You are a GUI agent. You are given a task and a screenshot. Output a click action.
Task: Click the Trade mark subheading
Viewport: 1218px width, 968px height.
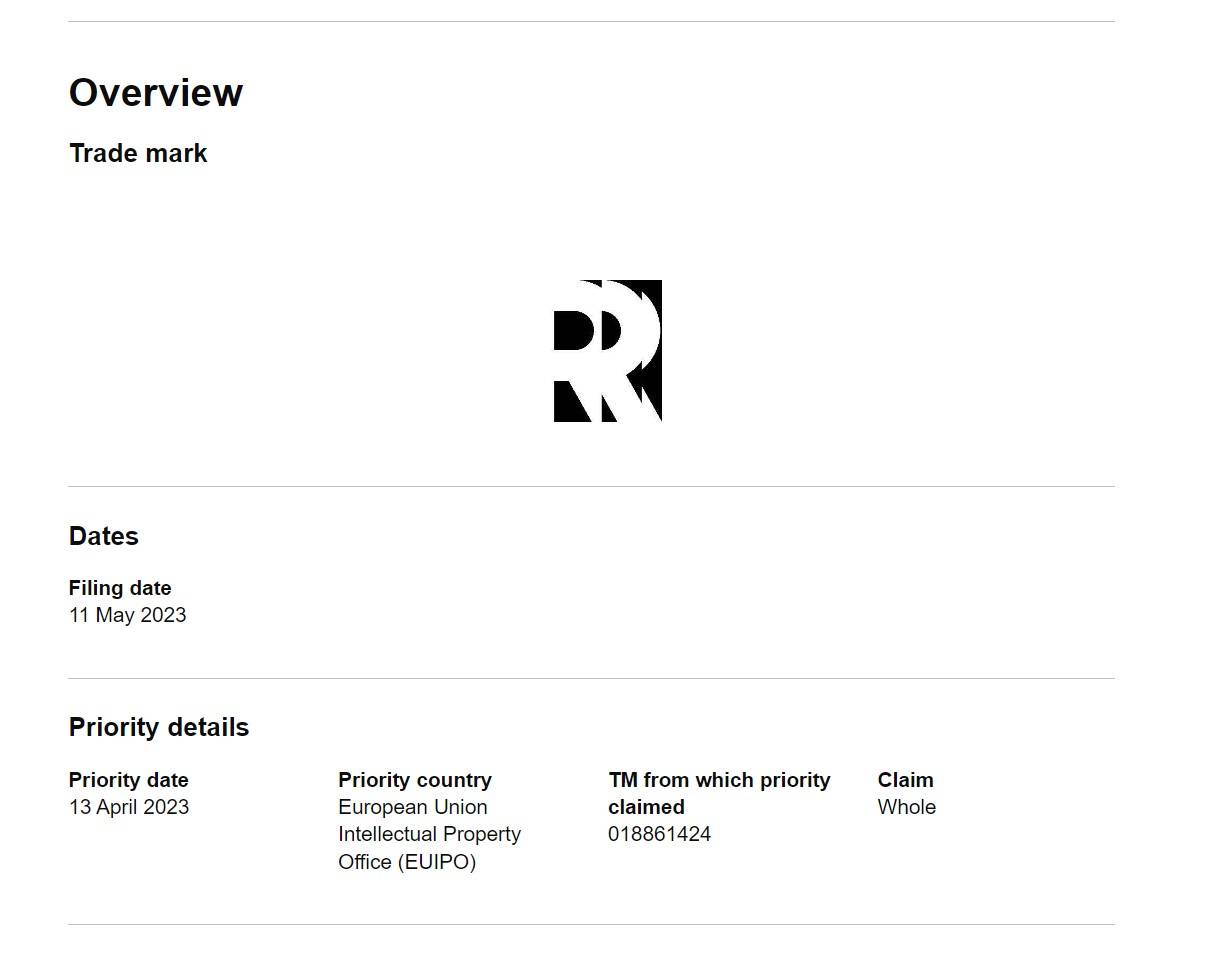[138, 154]
